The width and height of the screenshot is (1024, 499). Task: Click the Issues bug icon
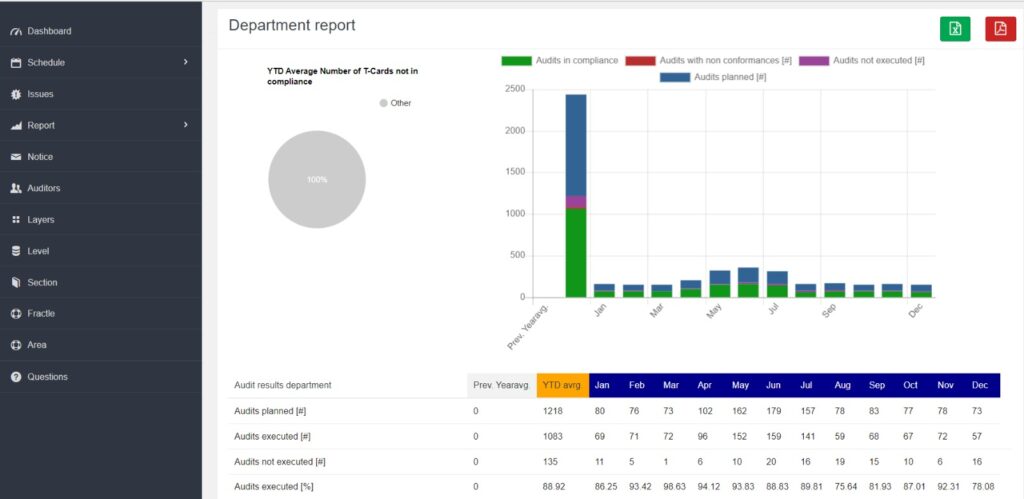(16, 94)
